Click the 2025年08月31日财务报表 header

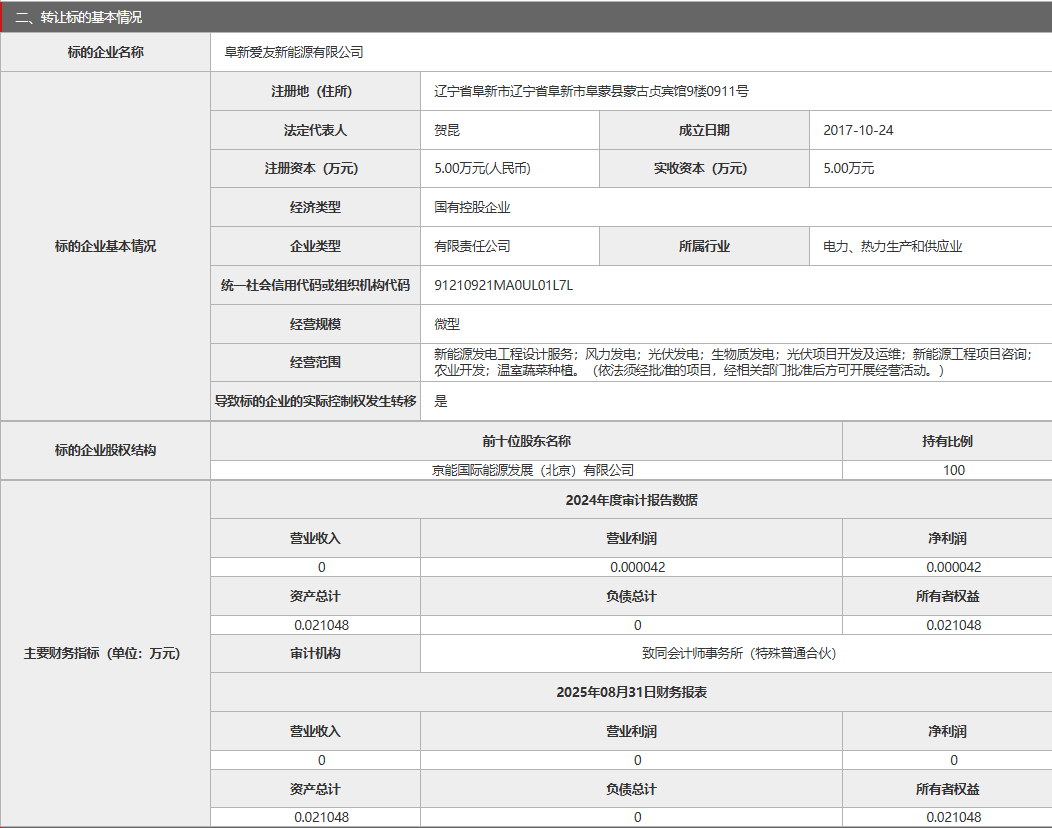click(x=630, y=692)
